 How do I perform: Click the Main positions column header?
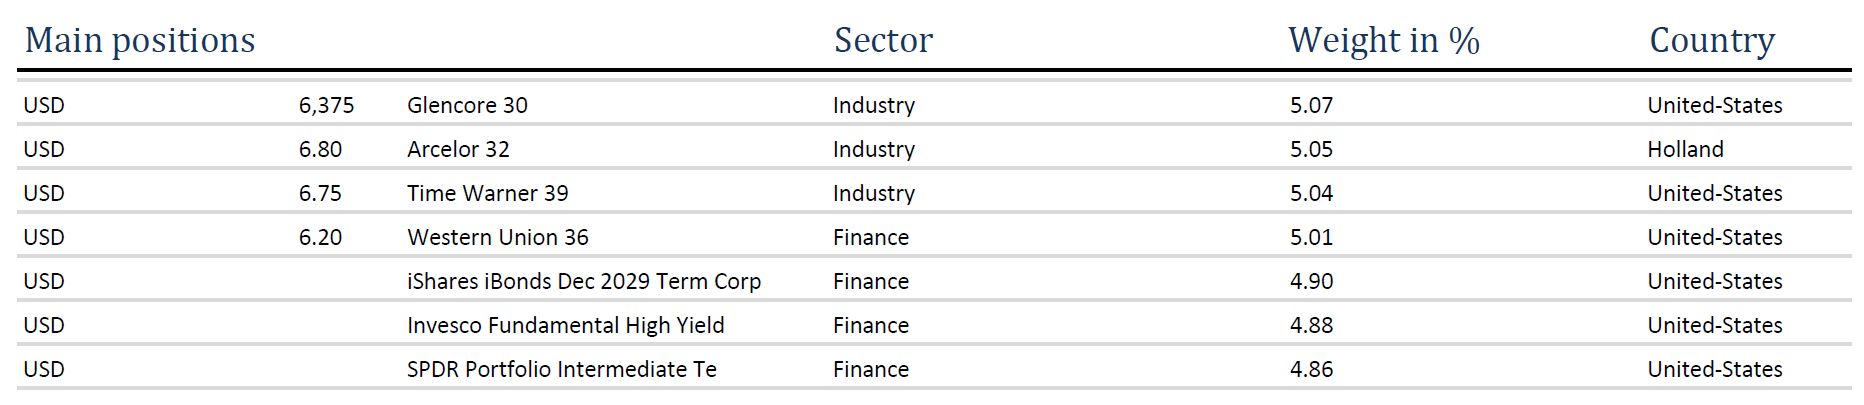click(140, 40)
